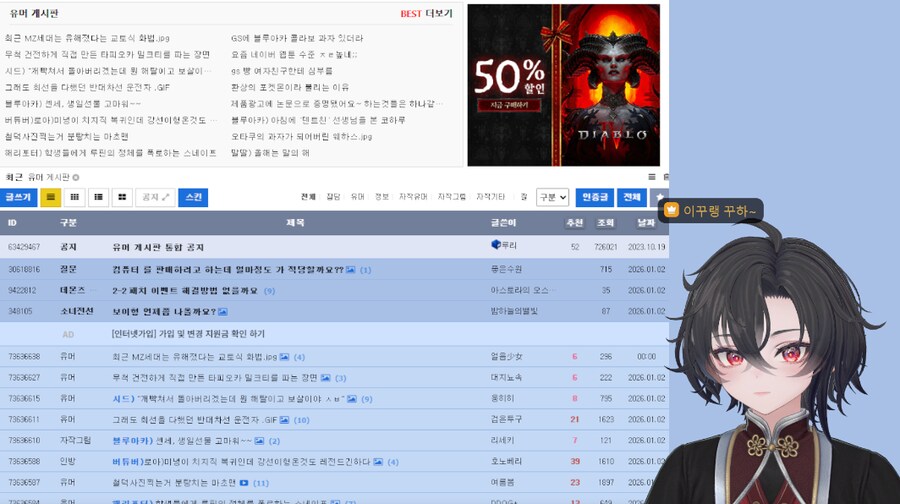Click the blue 전체 button
900x504 pixels.
(632, 197)
